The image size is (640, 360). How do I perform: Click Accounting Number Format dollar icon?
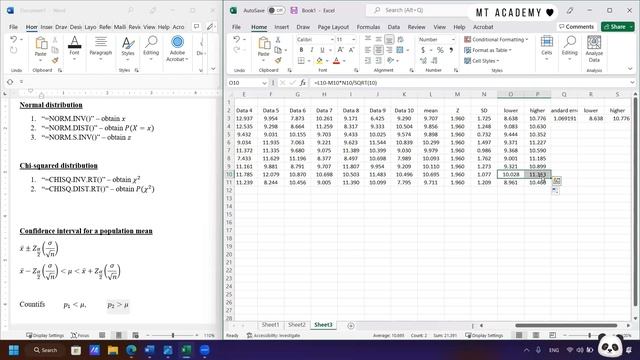click(423, 50)
